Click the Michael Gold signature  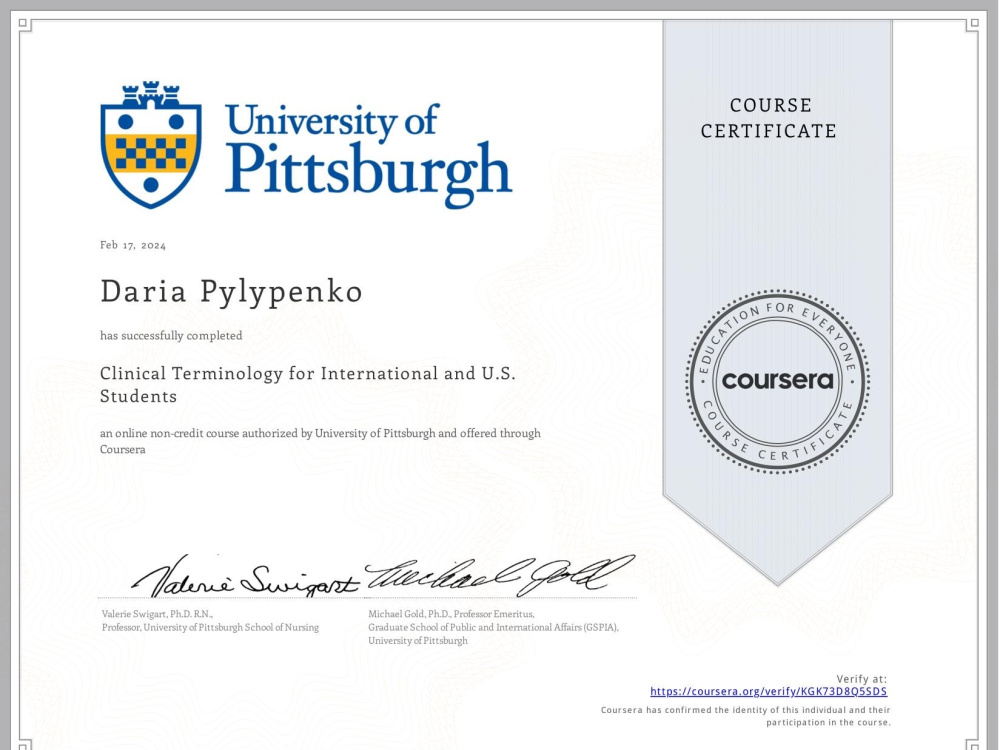(500, 577)
